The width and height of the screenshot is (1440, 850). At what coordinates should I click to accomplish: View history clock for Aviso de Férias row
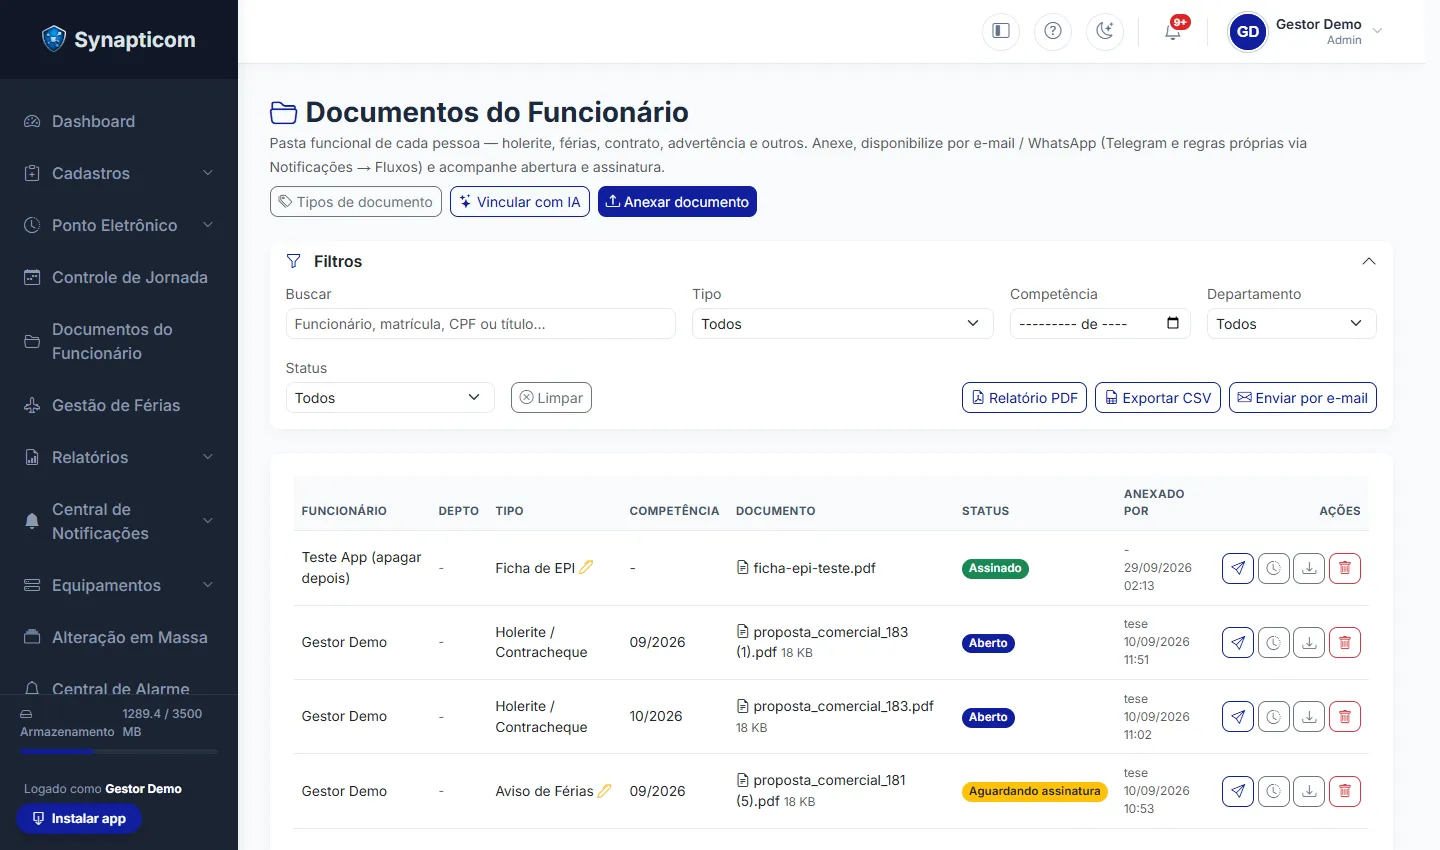[x=1273, y=791]
